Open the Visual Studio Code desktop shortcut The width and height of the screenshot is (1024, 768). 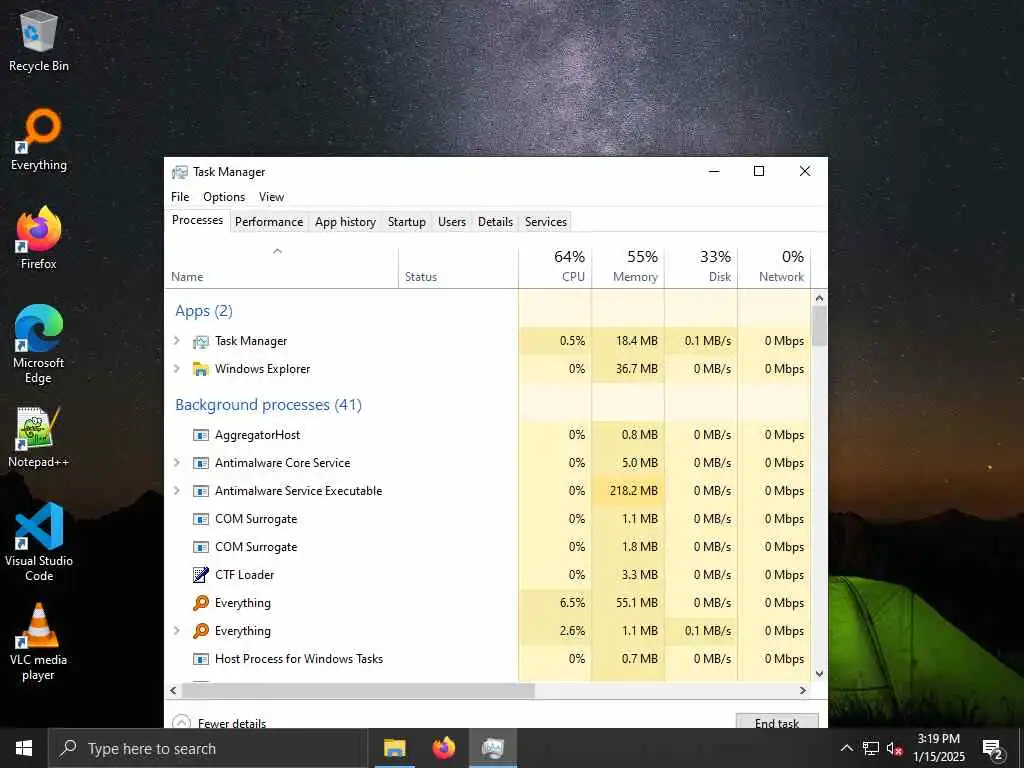(39, 541)
